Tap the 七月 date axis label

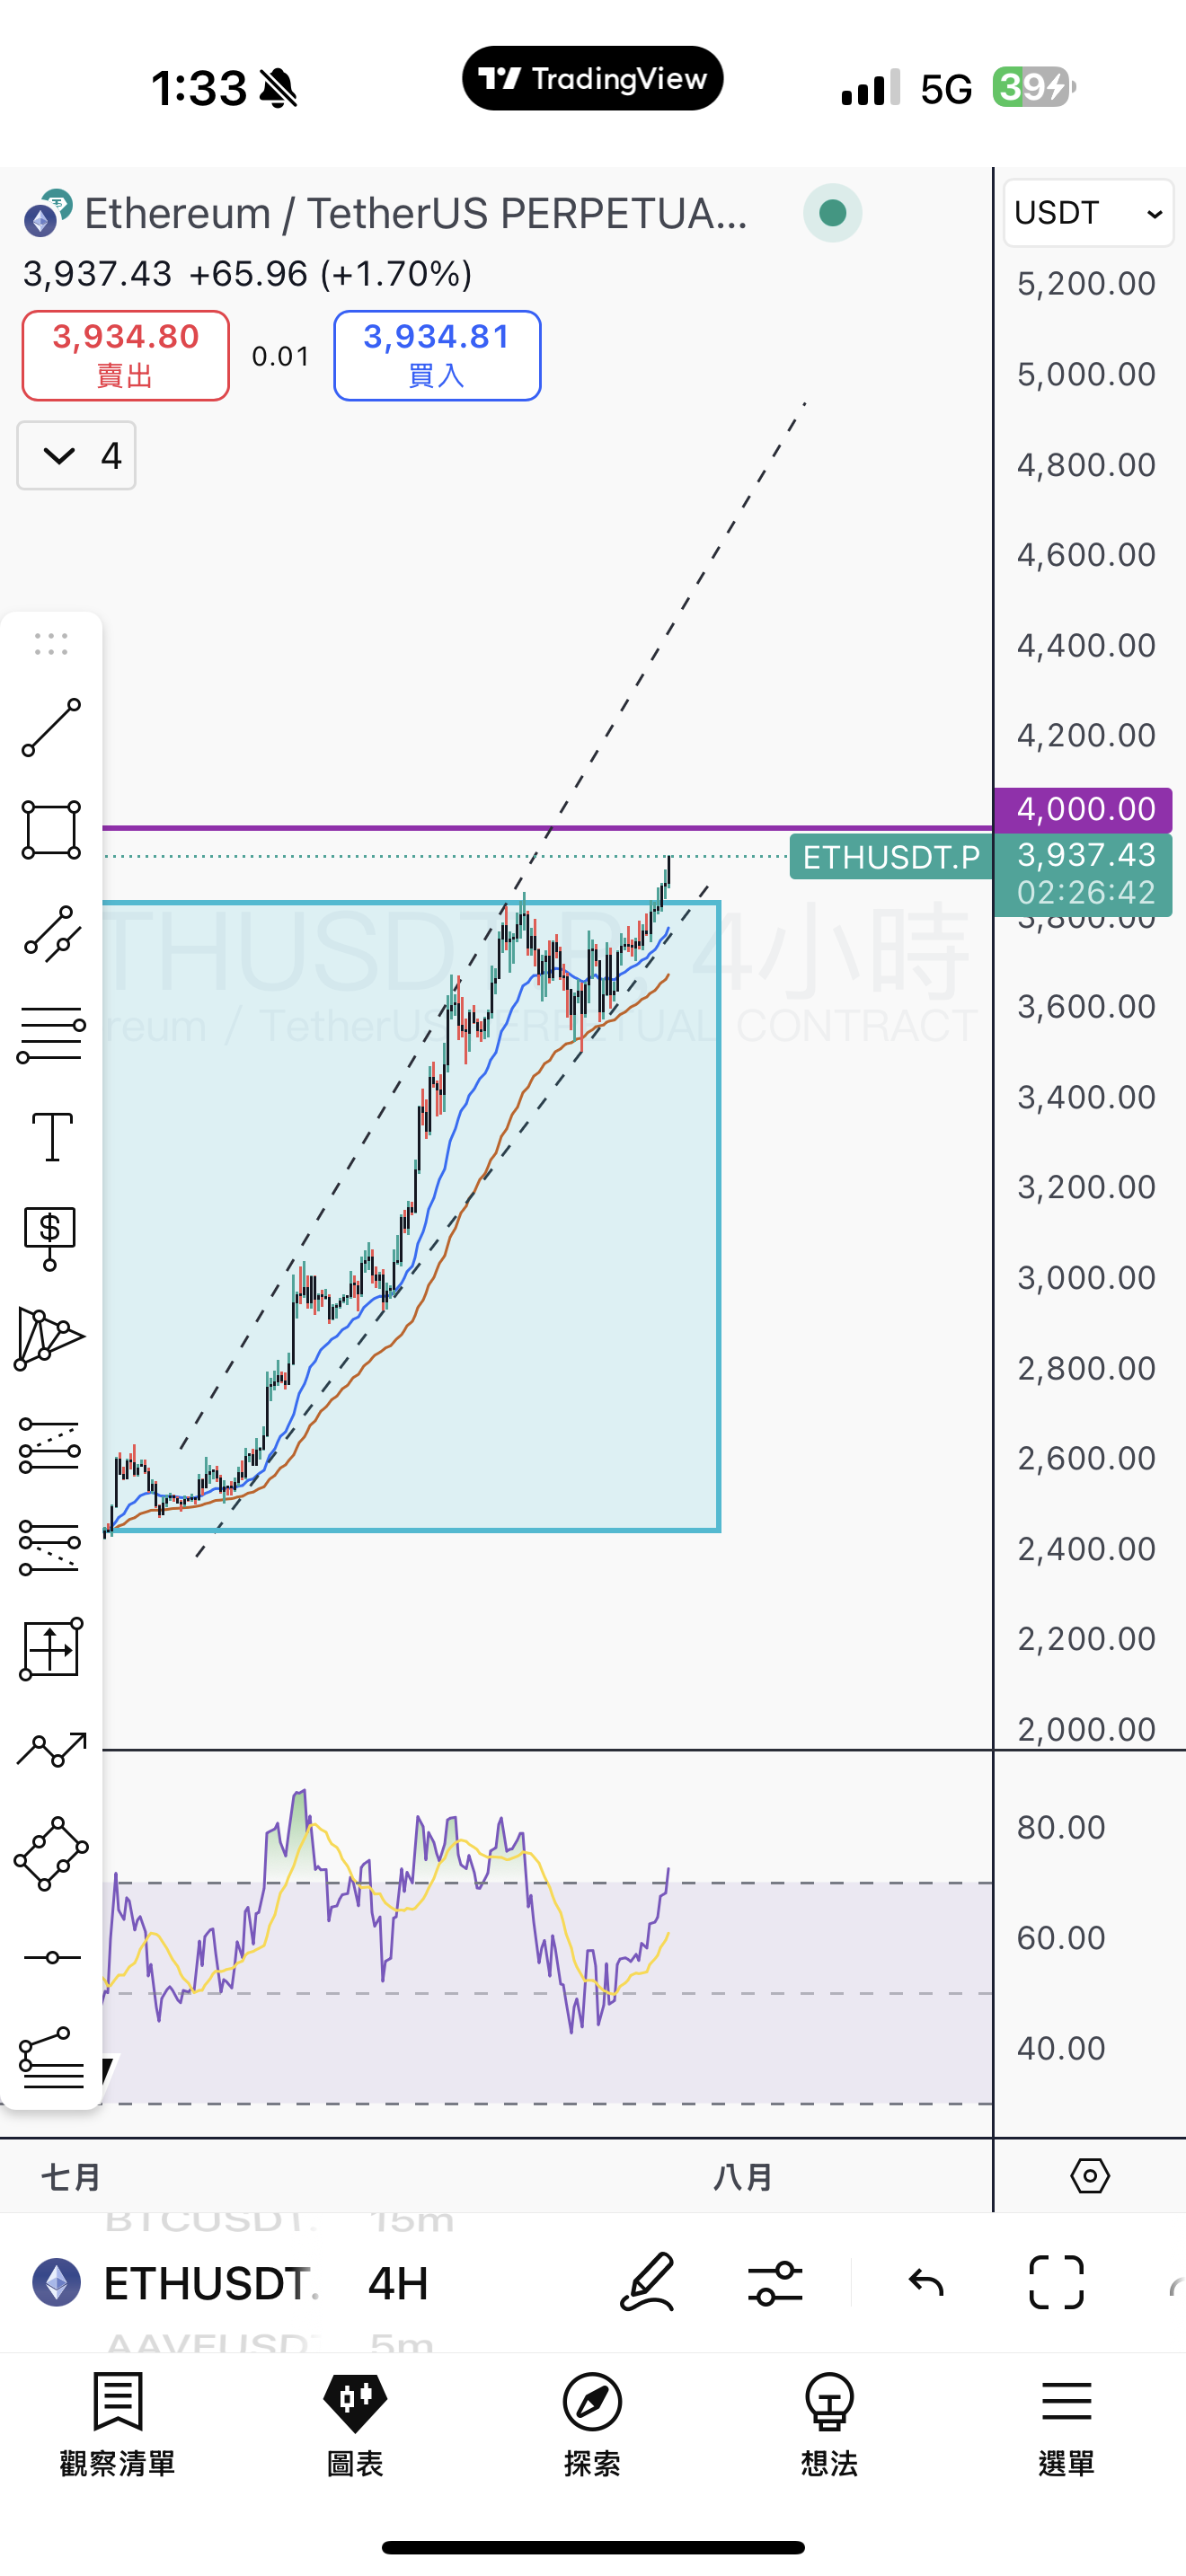coord(71,2176)
